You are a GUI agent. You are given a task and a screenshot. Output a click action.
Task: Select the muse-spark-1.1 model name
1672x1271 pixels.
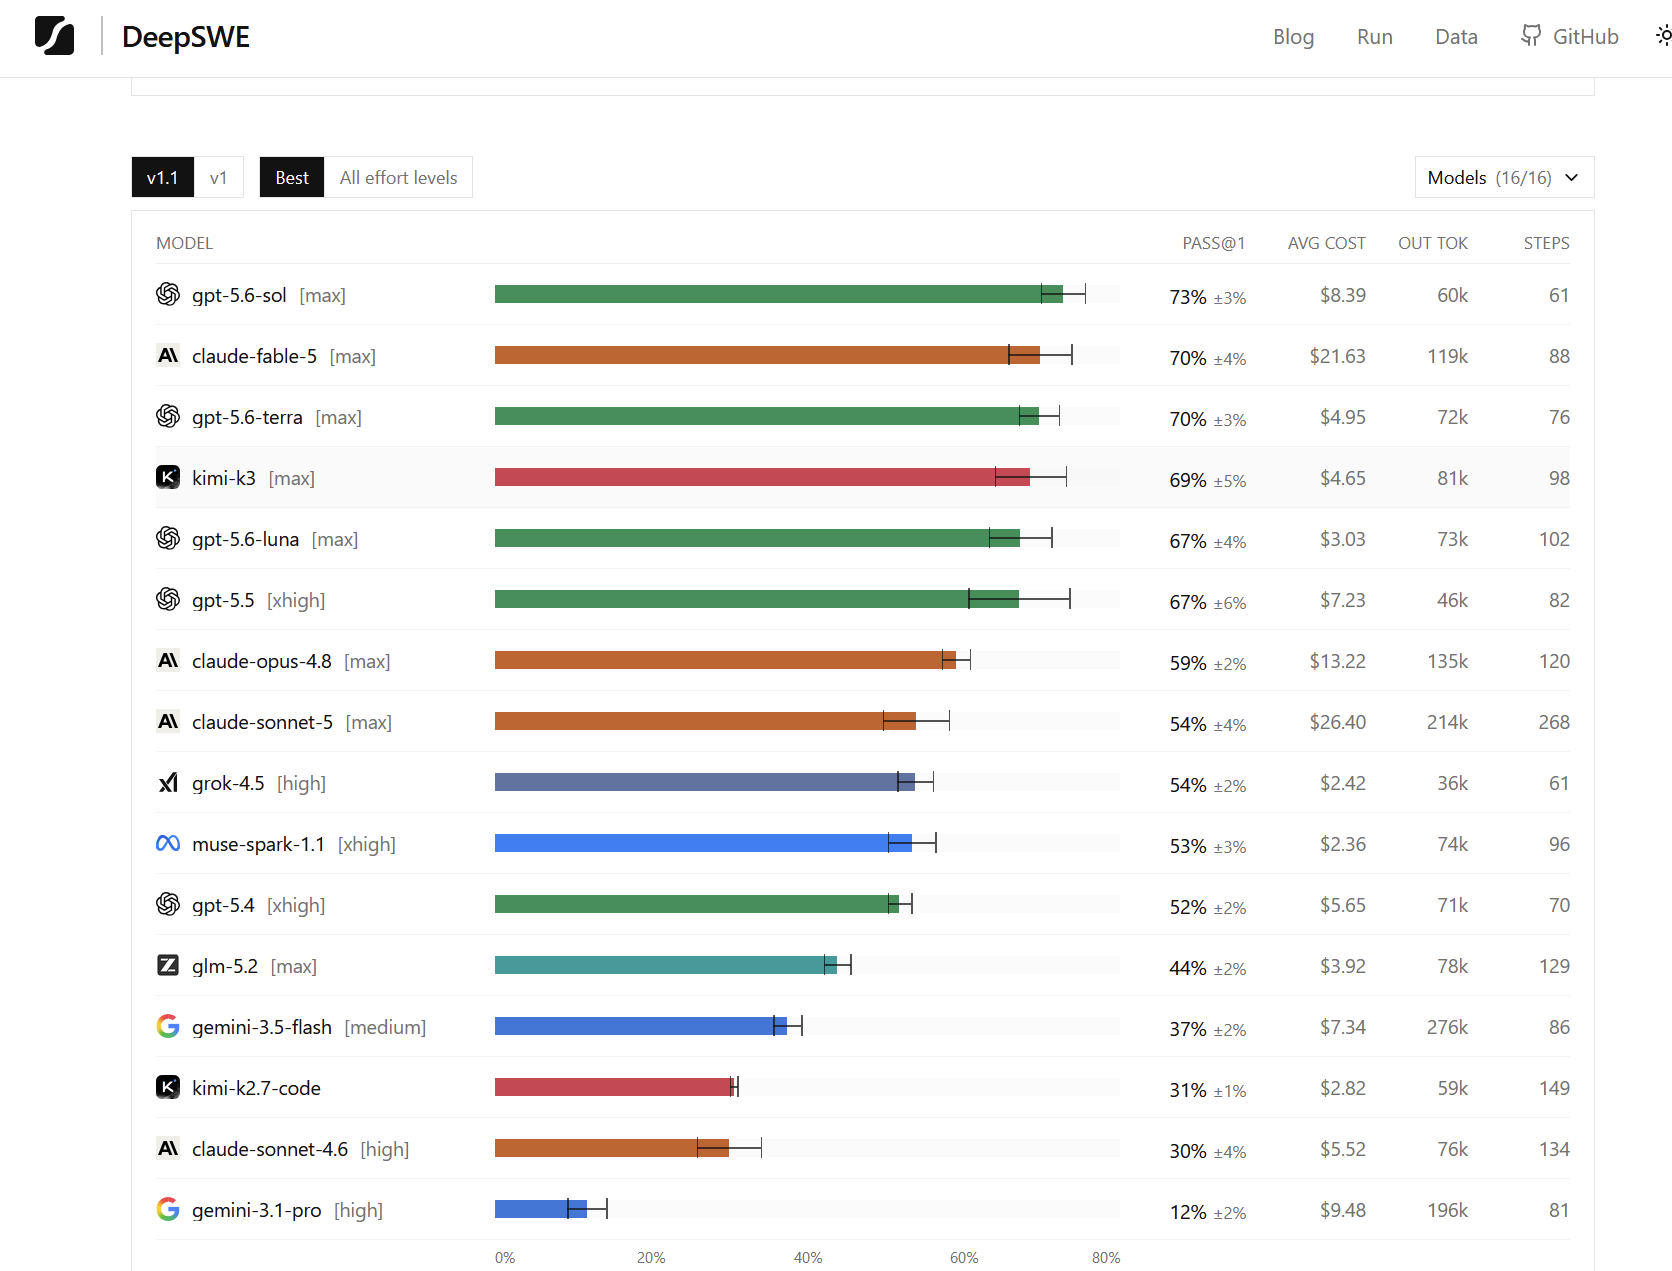click(x=258, y=844)
